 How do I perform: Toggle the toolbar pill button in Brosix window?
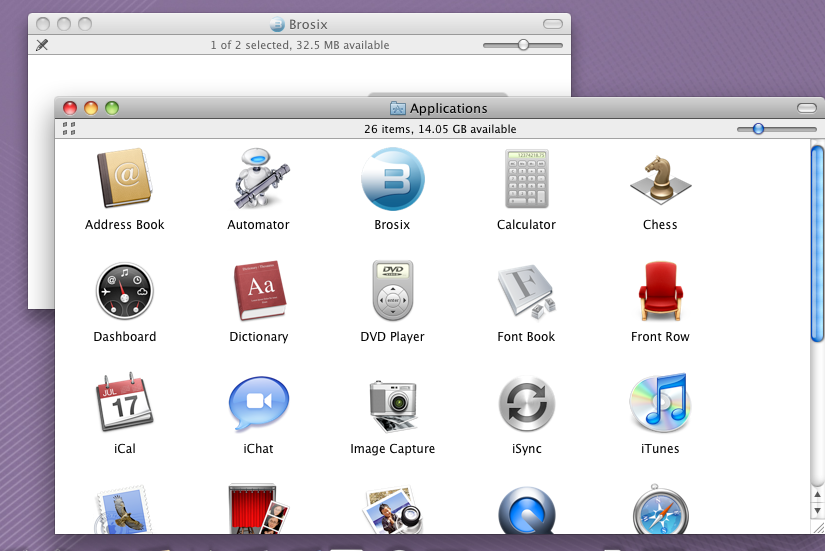tap(553, 24)
